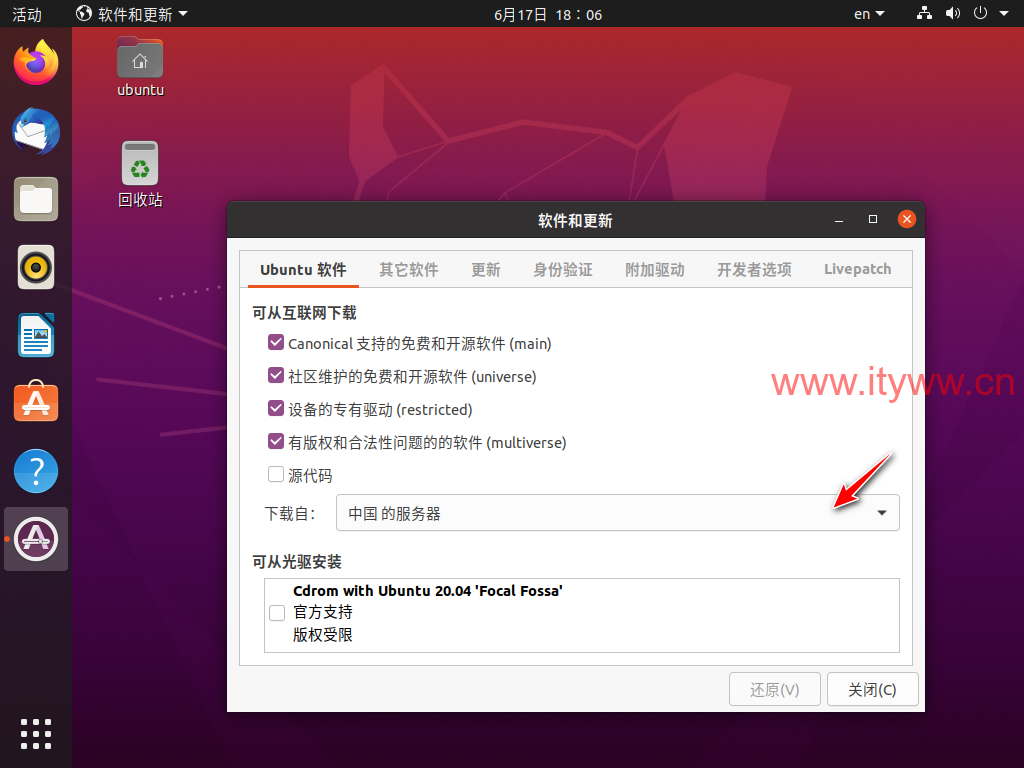
Task: Switch to the Livepatch tab
Action: pos(857,270)
